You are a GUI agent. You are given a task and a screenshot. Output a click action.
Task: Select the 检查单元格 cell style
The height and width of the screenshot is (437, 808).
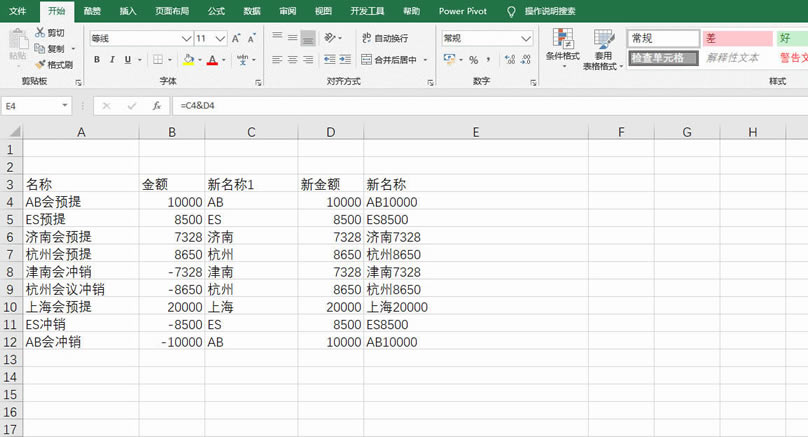[663, 58]
